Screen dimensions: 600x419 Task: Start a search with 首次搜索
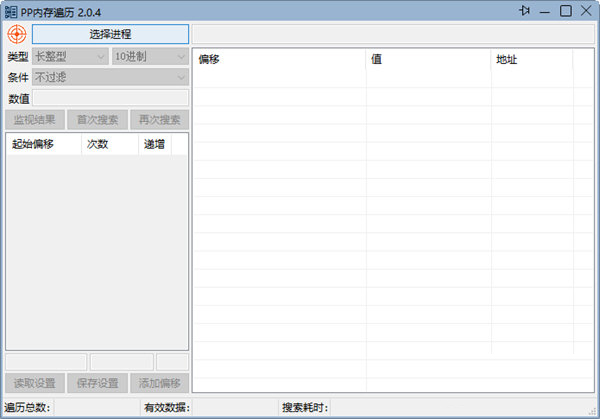pyautogui.click(x=97, y=120)
